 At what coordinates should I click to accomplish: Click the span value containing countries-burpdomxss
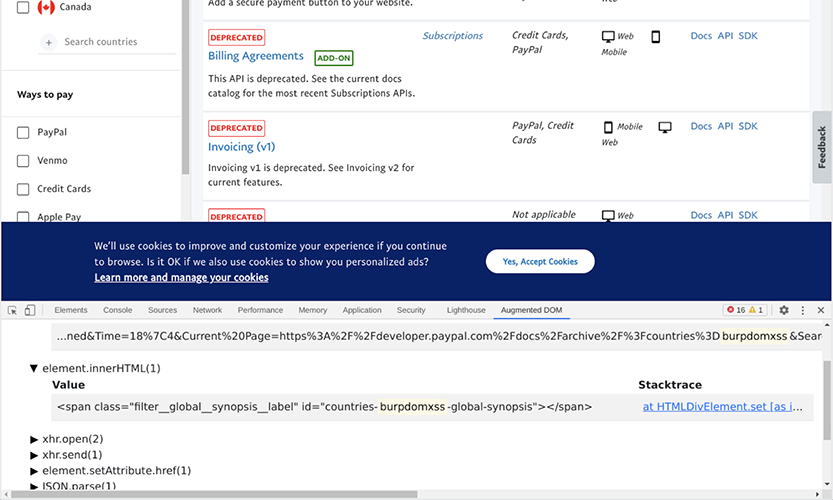coord(324,407)
